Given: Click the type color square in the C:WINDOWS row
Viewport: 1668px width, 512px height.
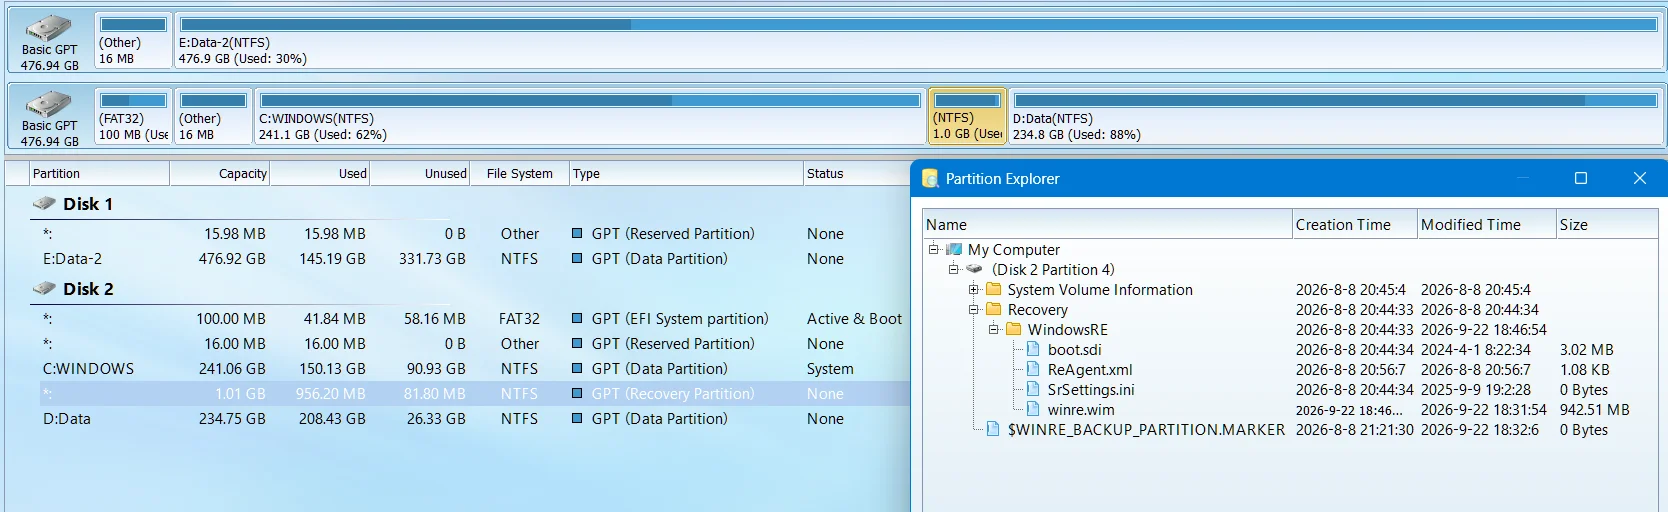Looking at the screenshot, I should coord(577,368).
